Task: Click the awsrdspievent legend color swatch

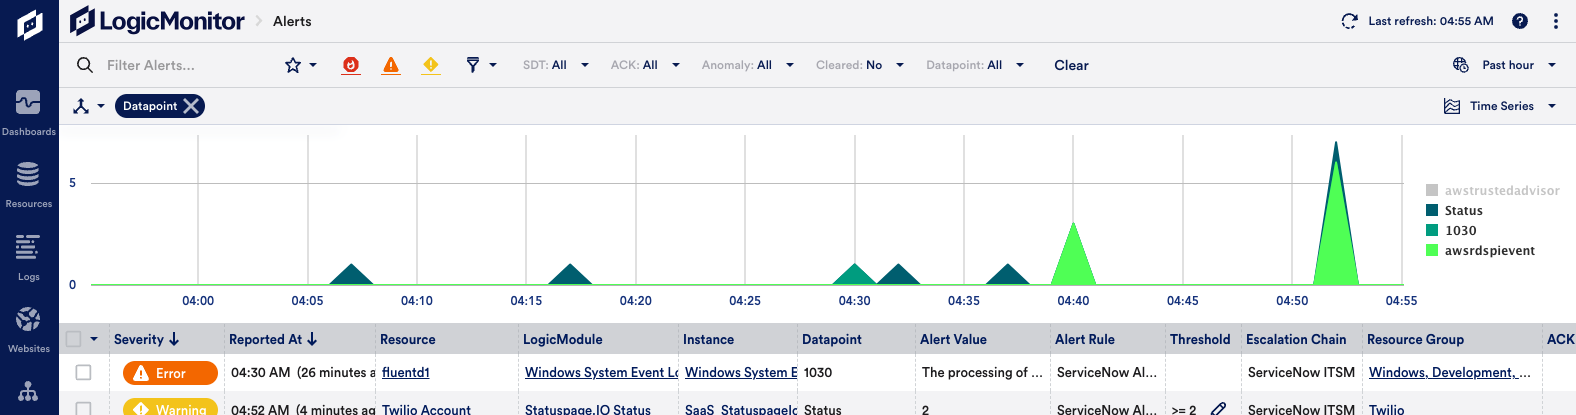Action: (1432, 250)
